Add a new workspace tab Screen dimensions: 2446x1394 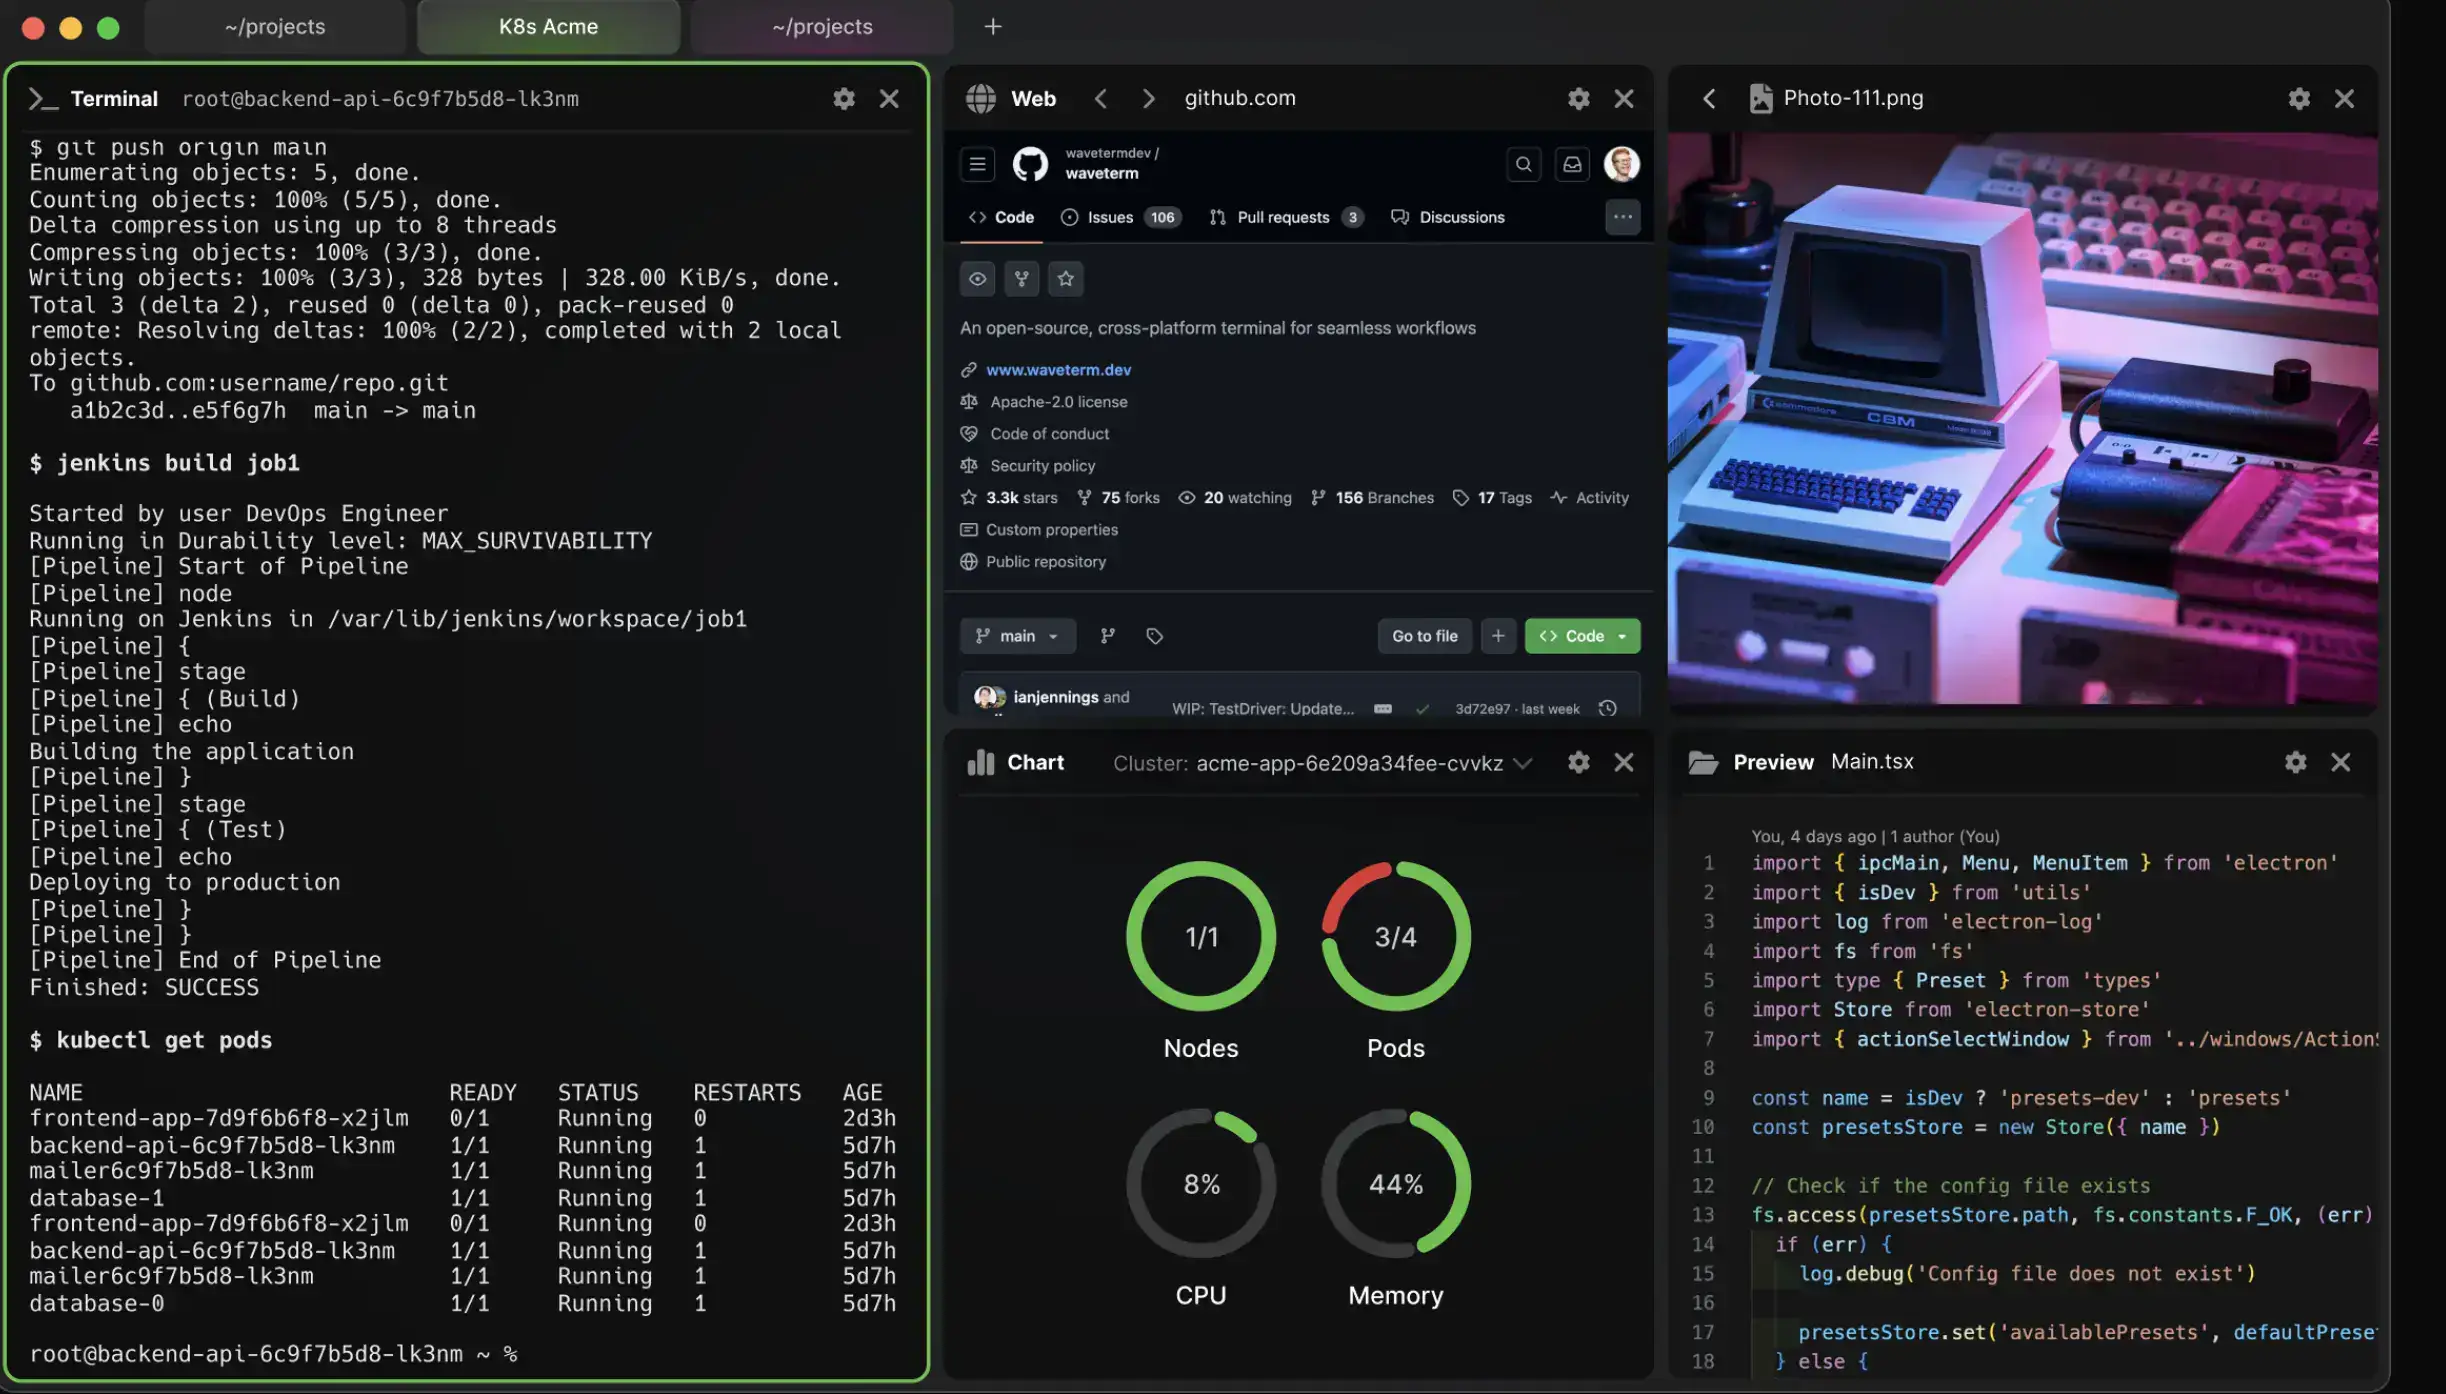point(992,27)
